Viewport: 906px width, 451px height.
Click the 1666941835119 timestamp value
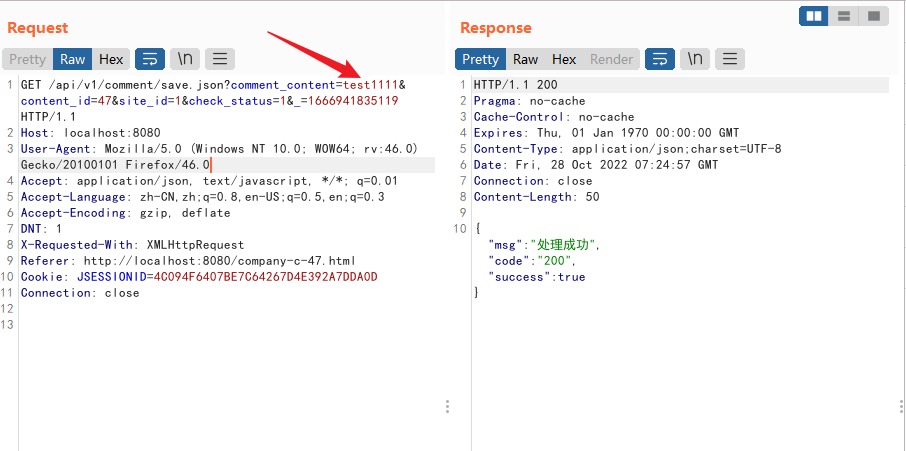coord(352,101)
